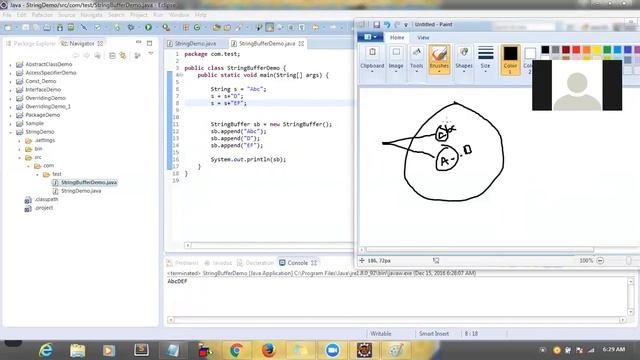Pick the red color from Paint palette
The width and height of the screenshot is (640, 360).
click(576, 50)
